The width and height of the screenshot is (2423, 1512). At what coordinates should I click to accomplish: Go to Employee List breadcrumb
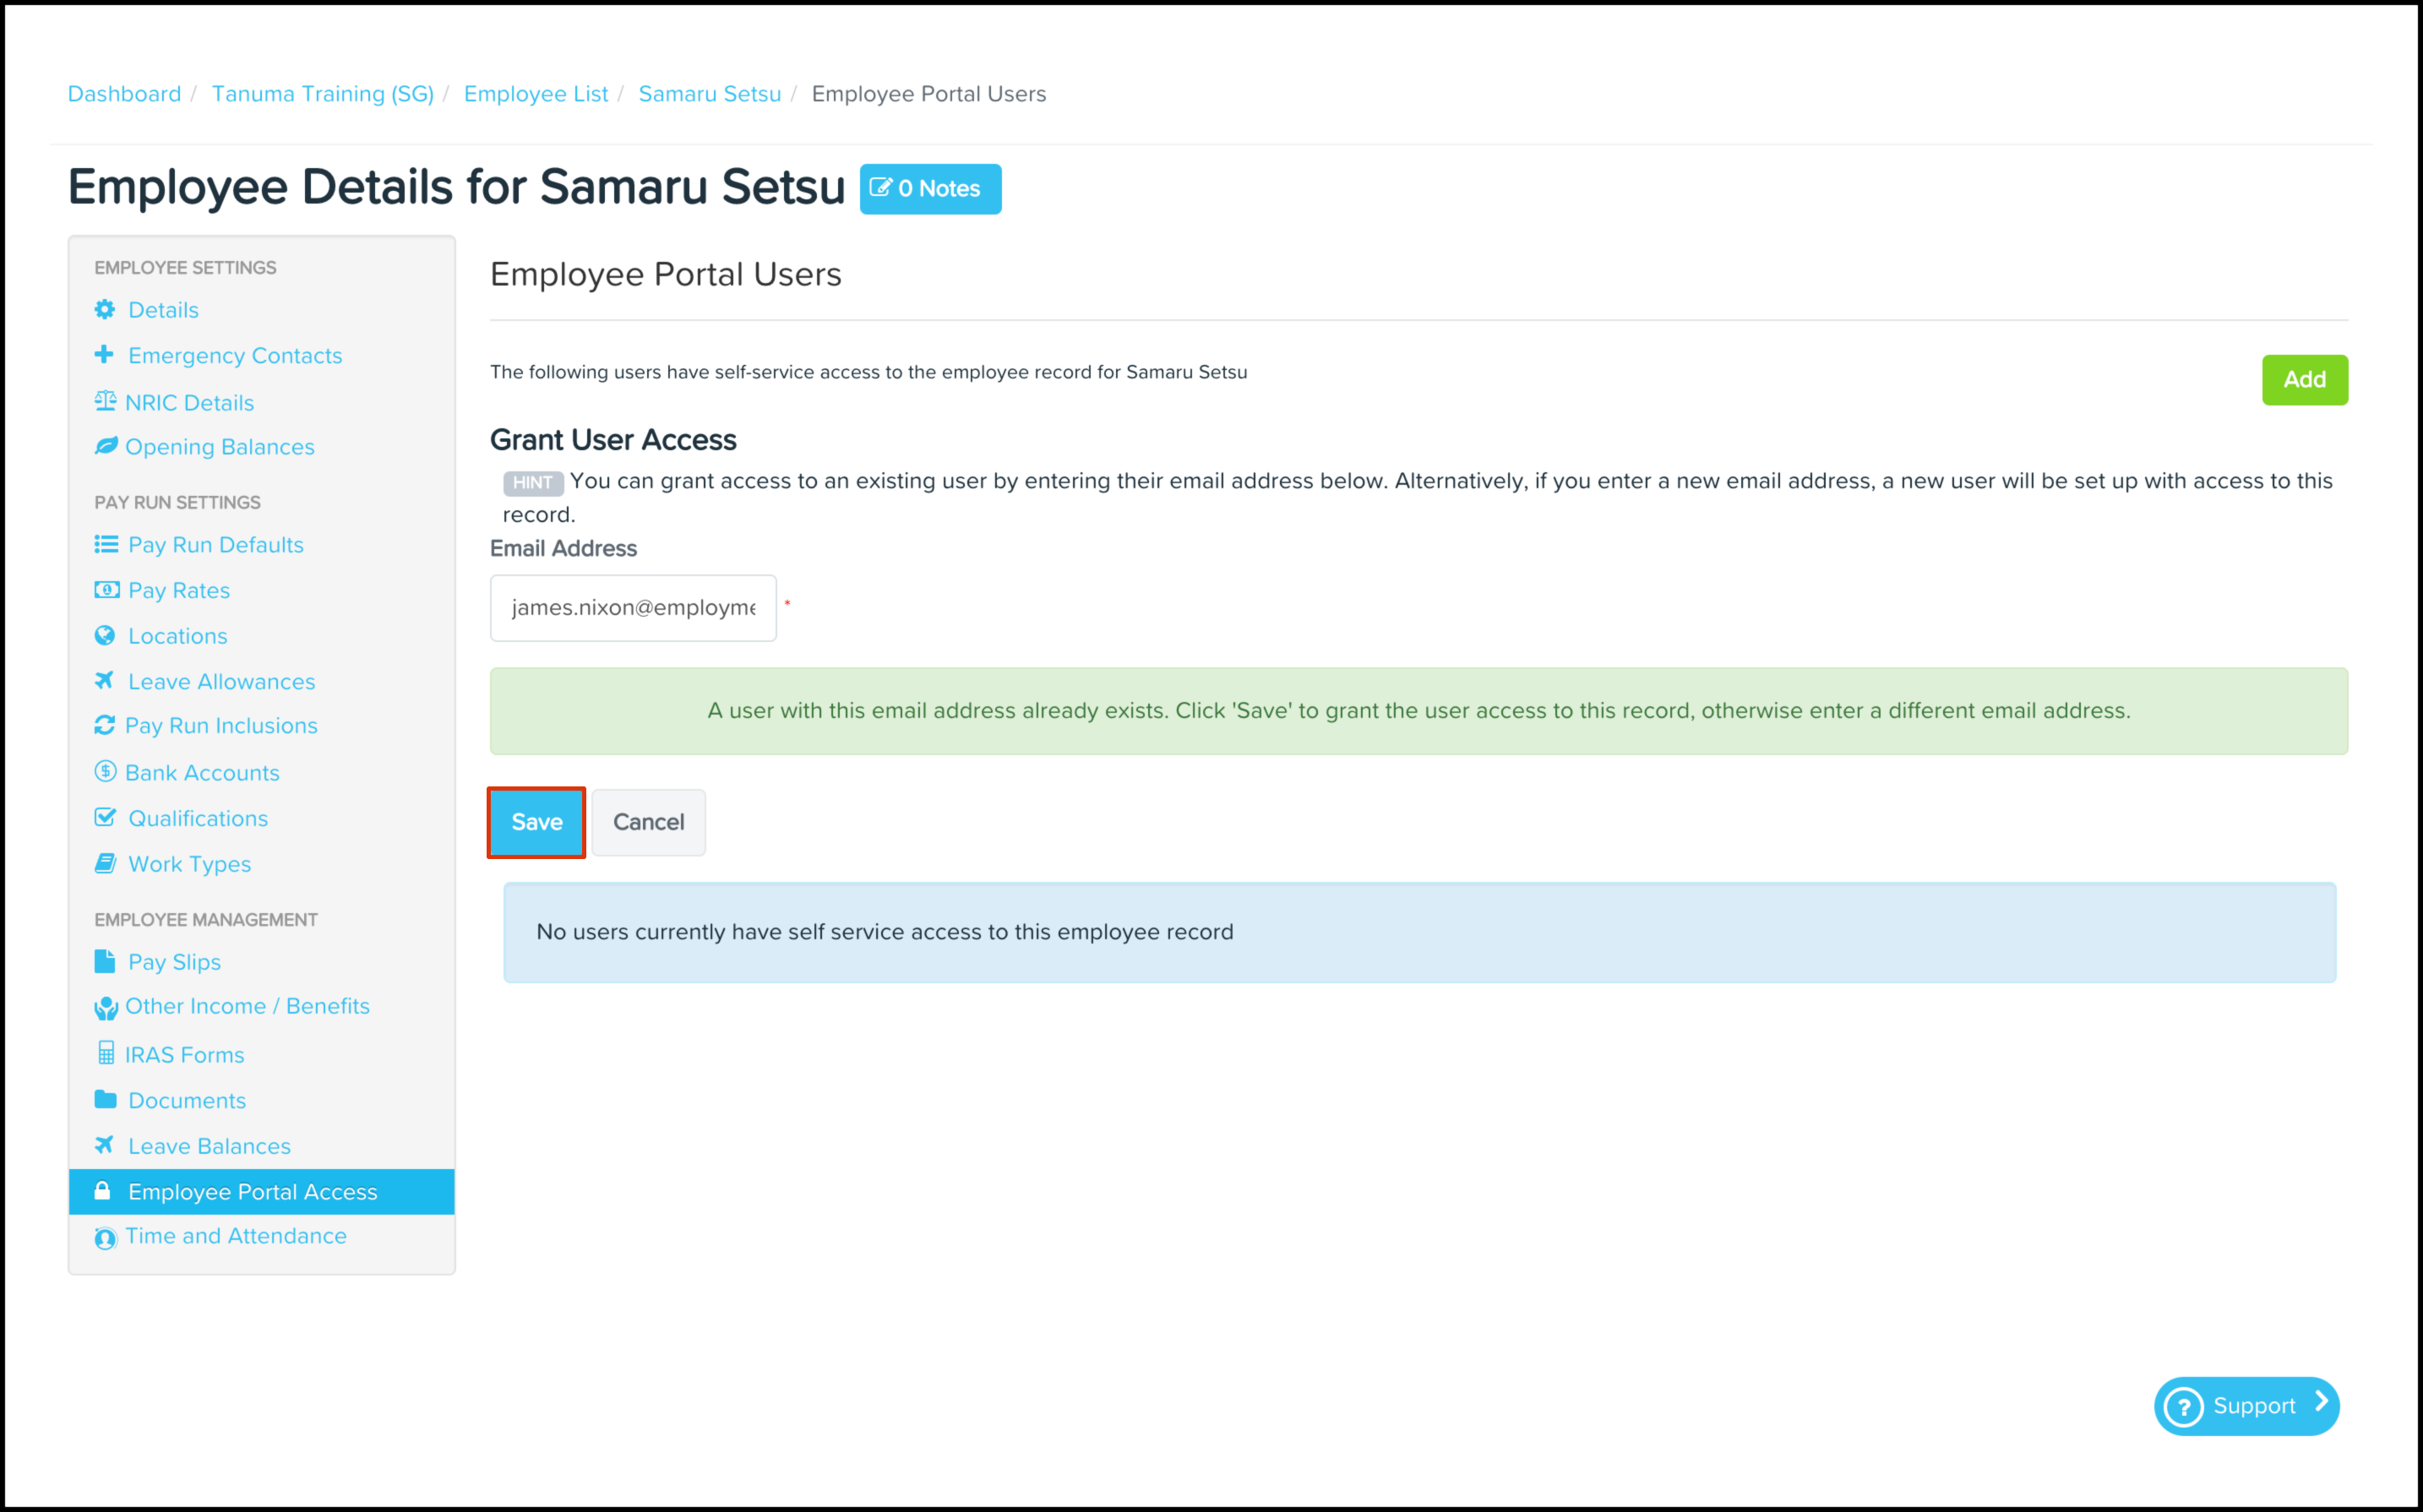536,94
